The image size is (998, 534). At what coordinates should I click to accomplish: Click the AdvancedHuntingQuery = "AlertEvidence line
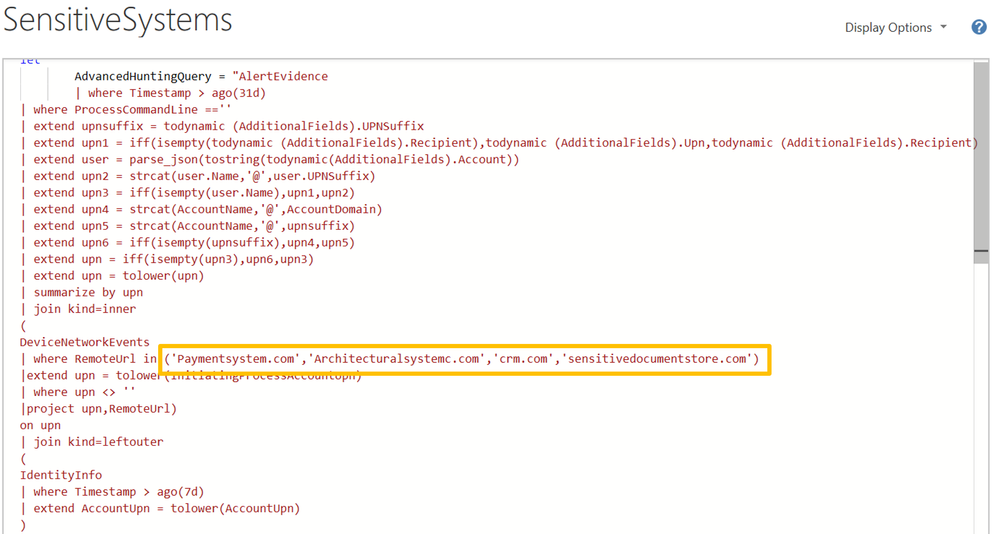201,76
